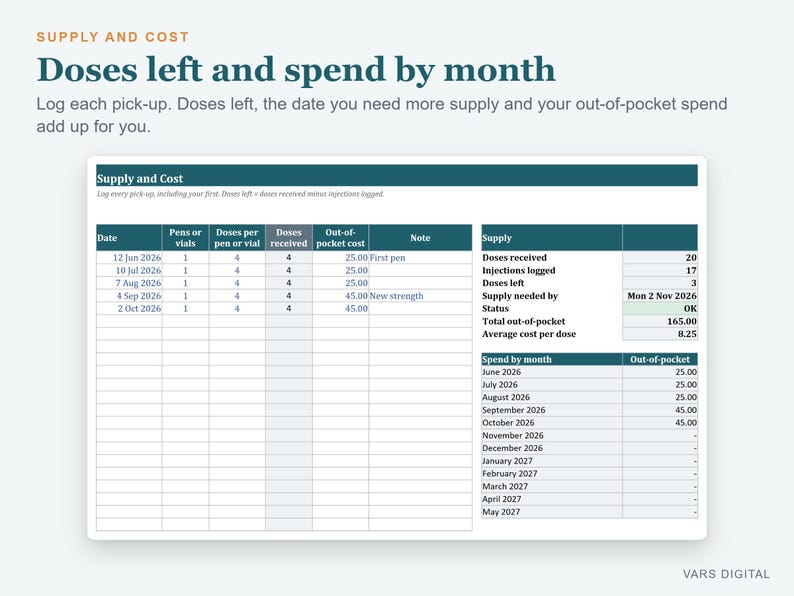Click the 45.00 spend amount for September 2026
The height and width of the screenshot is (596, 794).
[x=660, y=410]
